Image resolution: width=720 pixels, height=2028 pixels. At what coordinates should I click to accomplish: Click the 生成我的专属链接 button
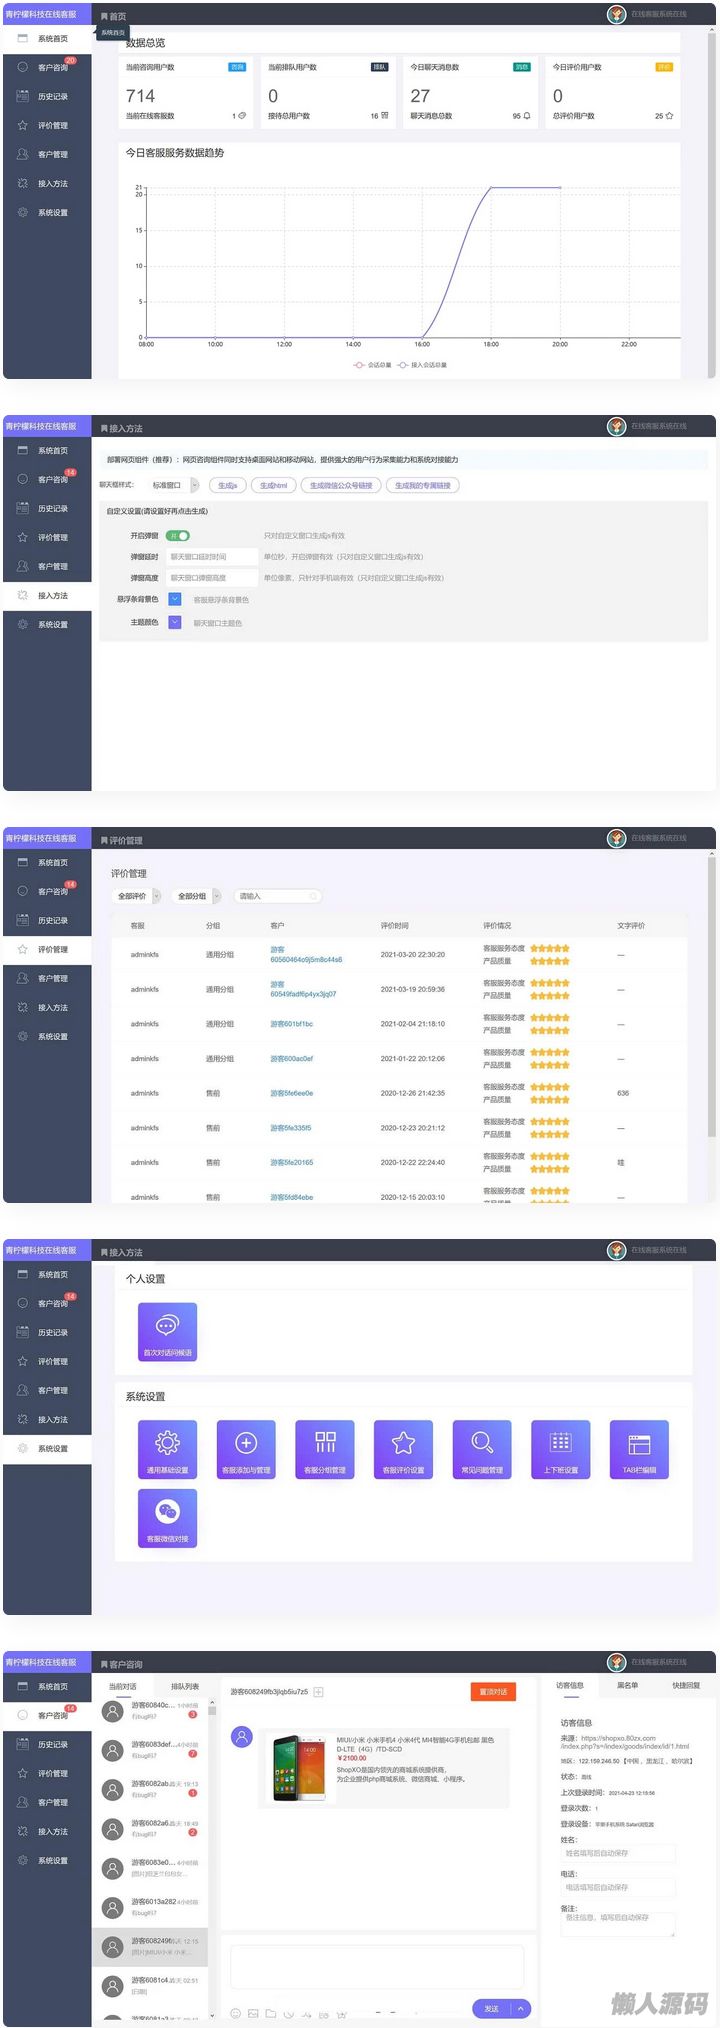[422, 485]
